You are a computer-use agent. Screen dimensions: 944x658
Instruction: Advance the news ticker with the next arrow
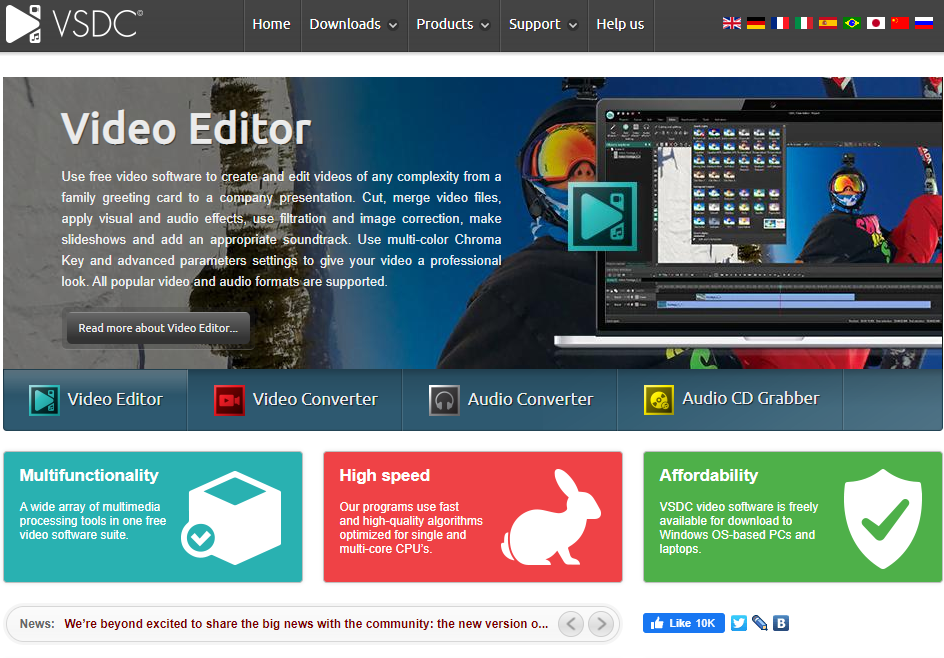pyautogui.click(x=601, y=623)
